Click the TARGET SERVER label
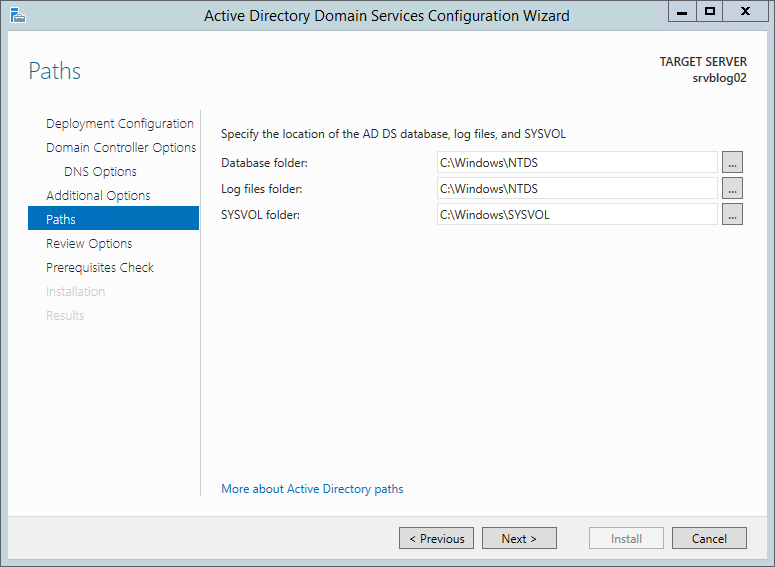The width and height of the screenshot is (775, 567). tap(703, 62)
